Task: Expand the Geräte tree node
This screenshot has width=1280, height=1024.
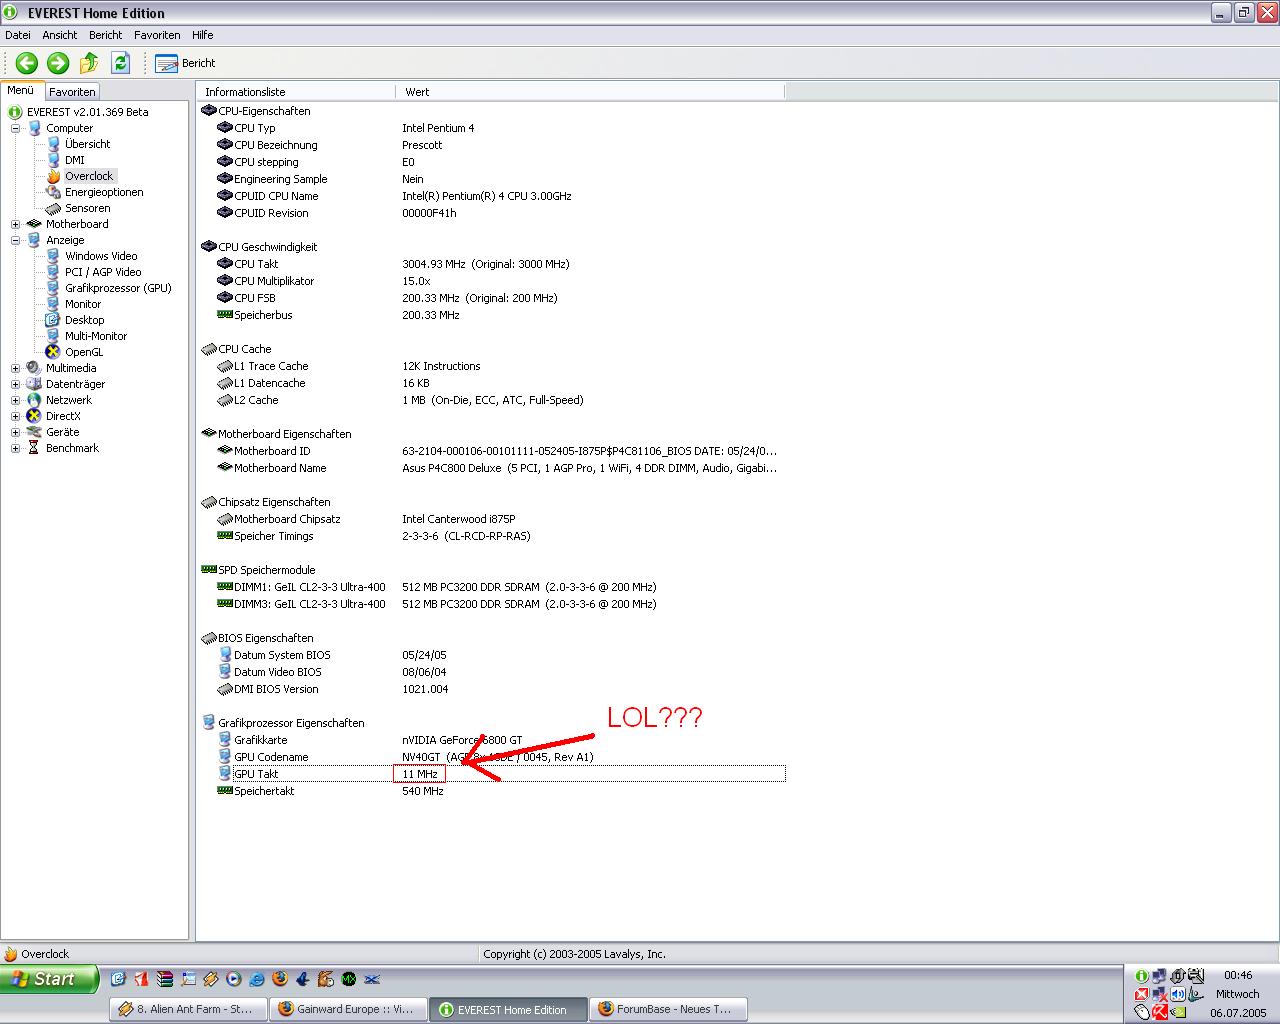Action: [x=15, y=432]
